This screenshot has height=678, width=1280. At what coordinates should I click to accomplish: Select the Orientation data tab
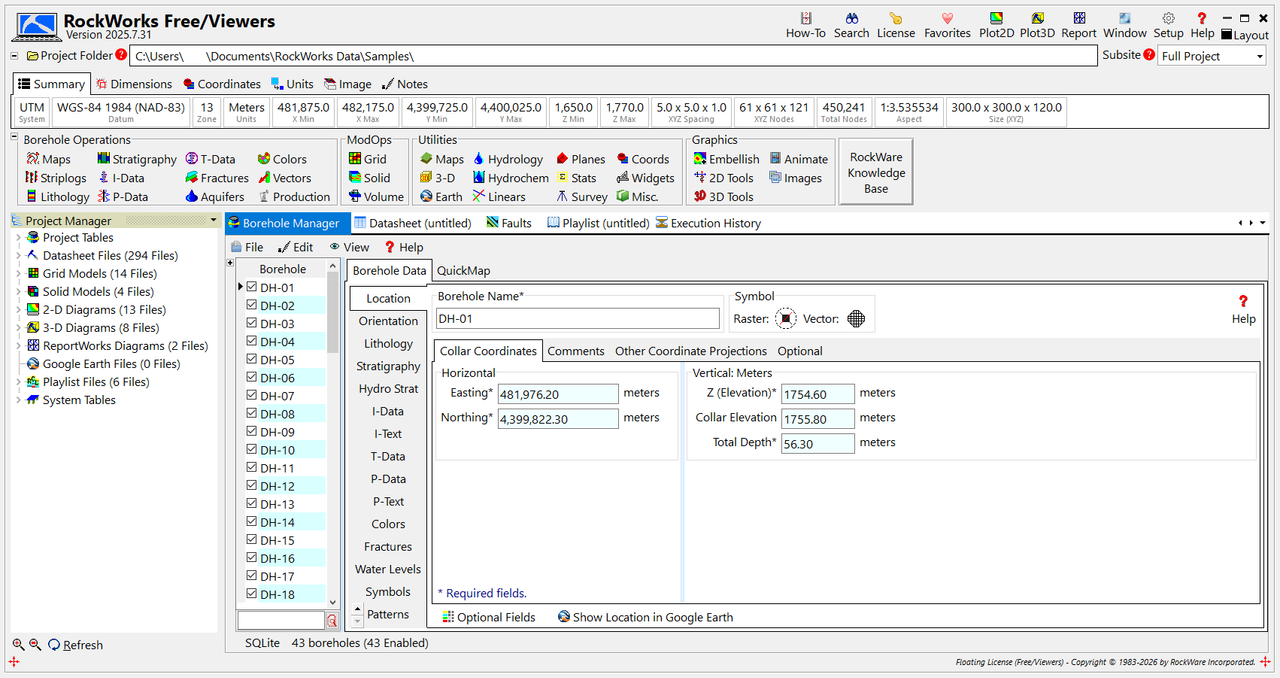coord(388,321)
